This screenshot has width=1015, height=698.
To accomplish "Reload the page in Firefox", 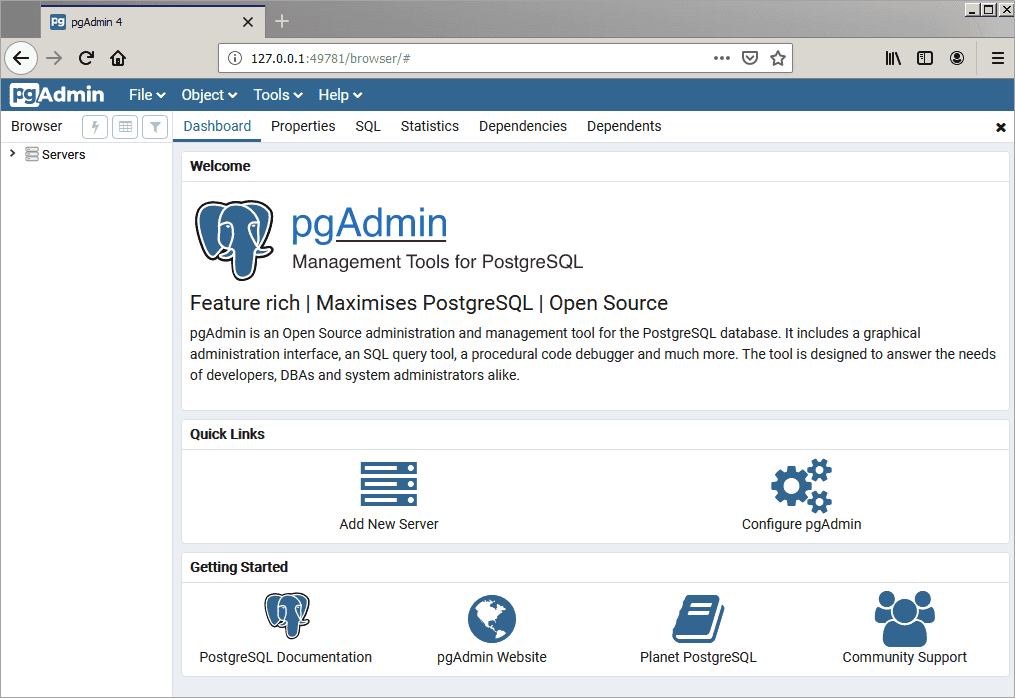I will point(86,58).
